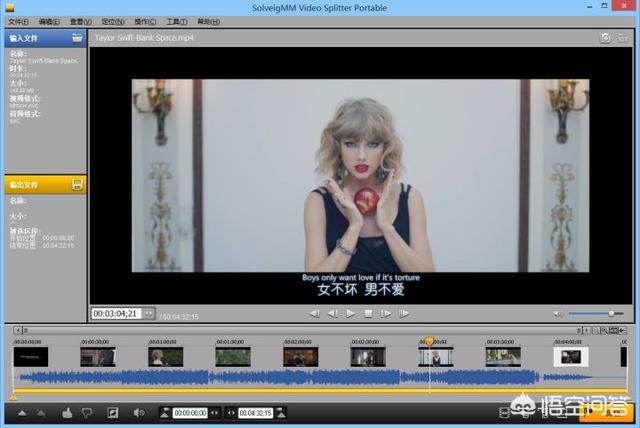640x428 pixels.
Task: Take a snapshot with the camera icon
Action: point(605,38)
